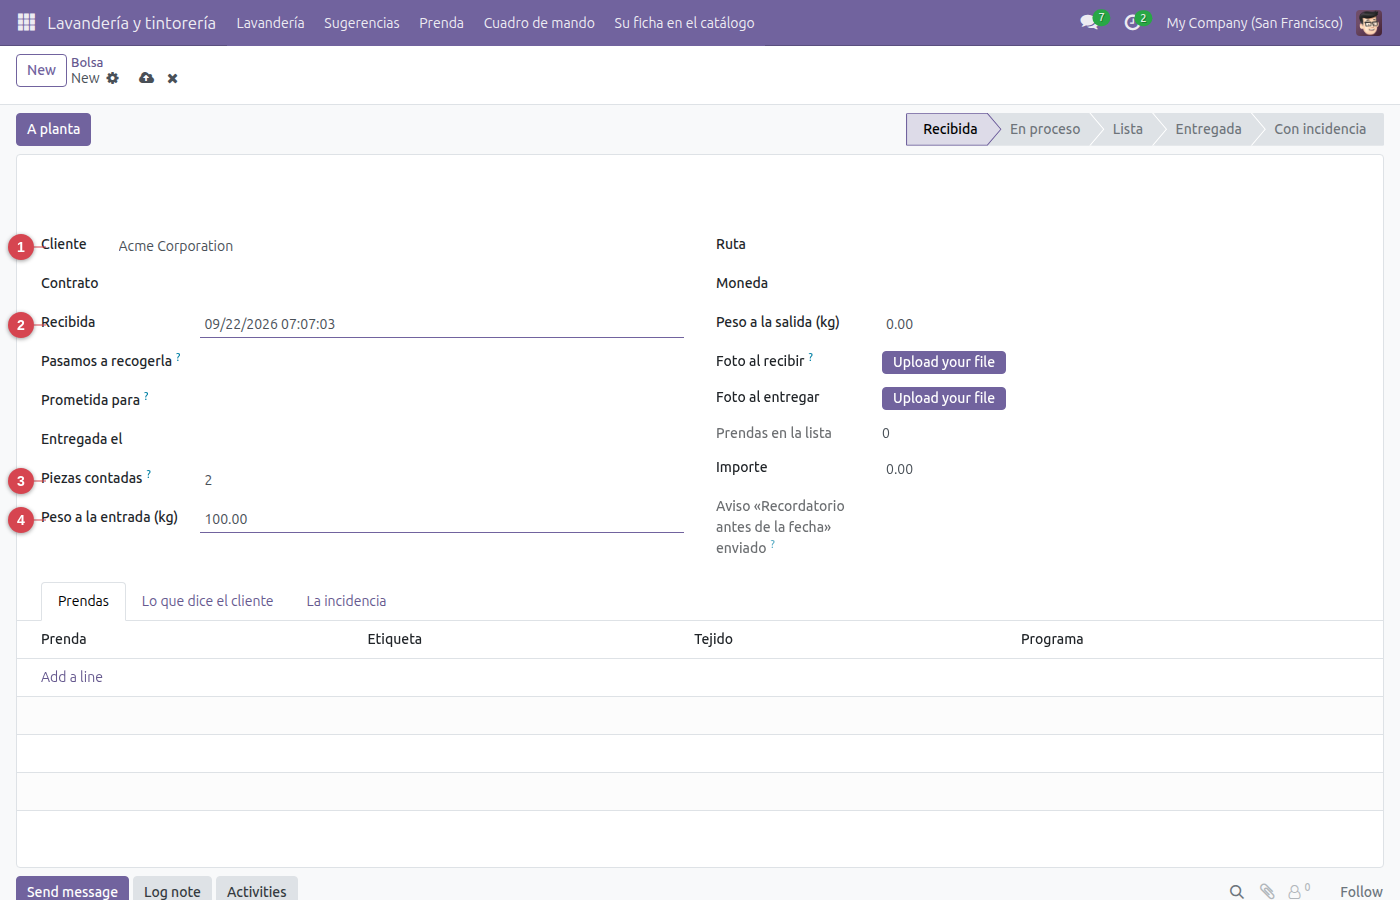Open the Cliente field showing Acme Corporation
Viewport: 1400px width, 900px height.
click(398, 246)
